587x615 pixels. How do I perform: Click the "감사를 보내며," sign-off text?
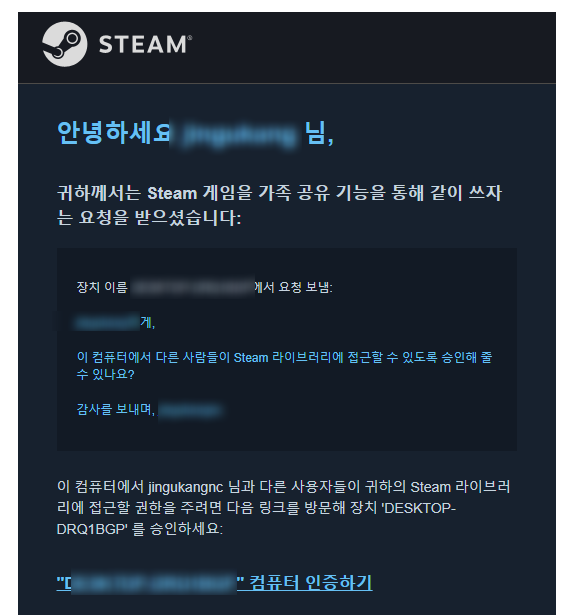click(x=116, y=409)
